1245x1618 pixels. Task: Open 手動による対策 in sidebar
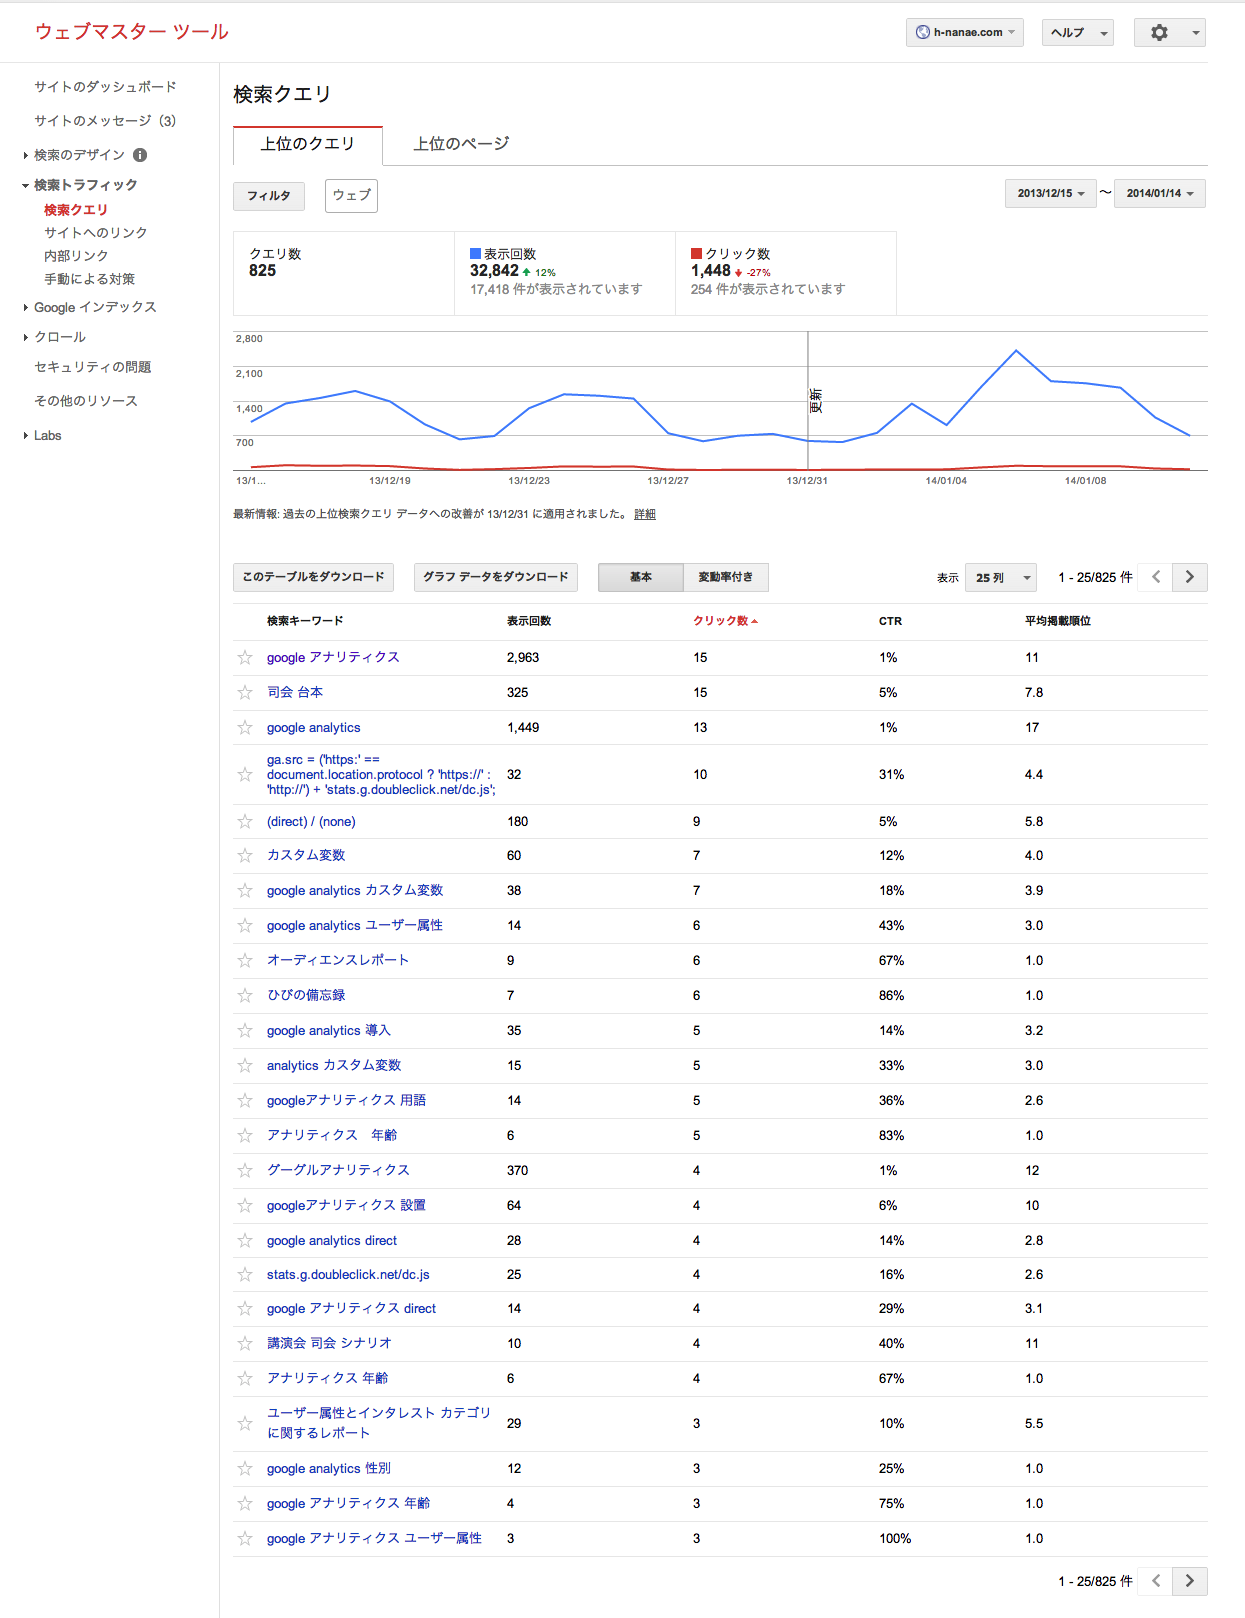point(89,279)
